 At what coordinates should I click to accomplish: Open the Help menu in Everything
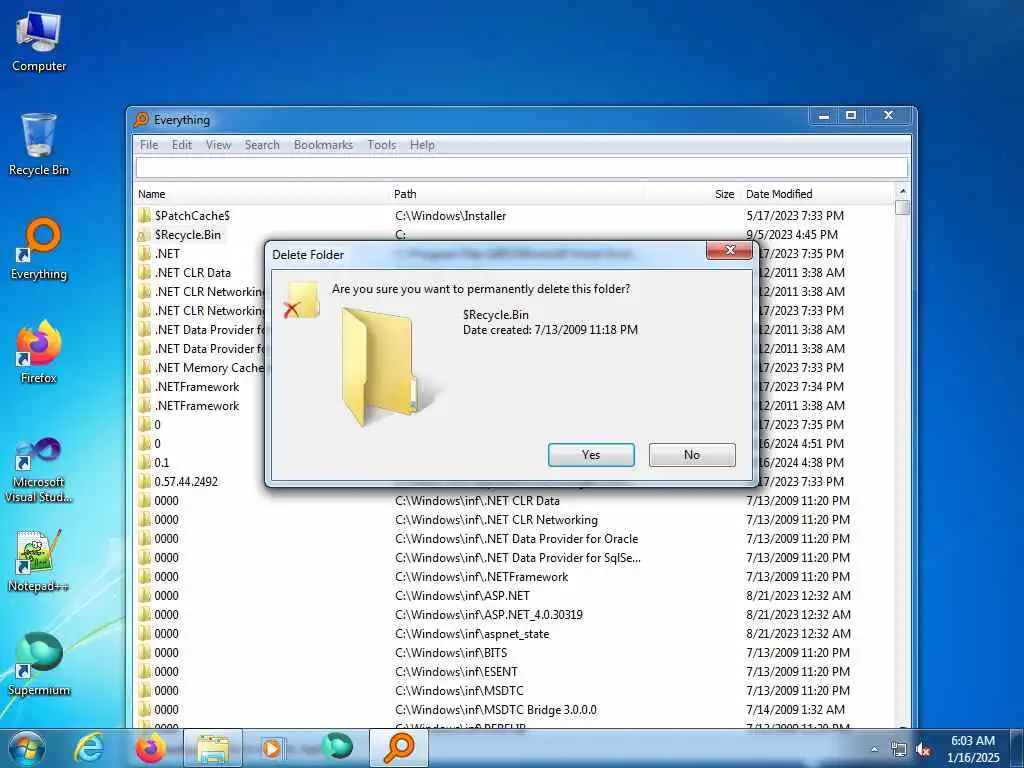422,145
